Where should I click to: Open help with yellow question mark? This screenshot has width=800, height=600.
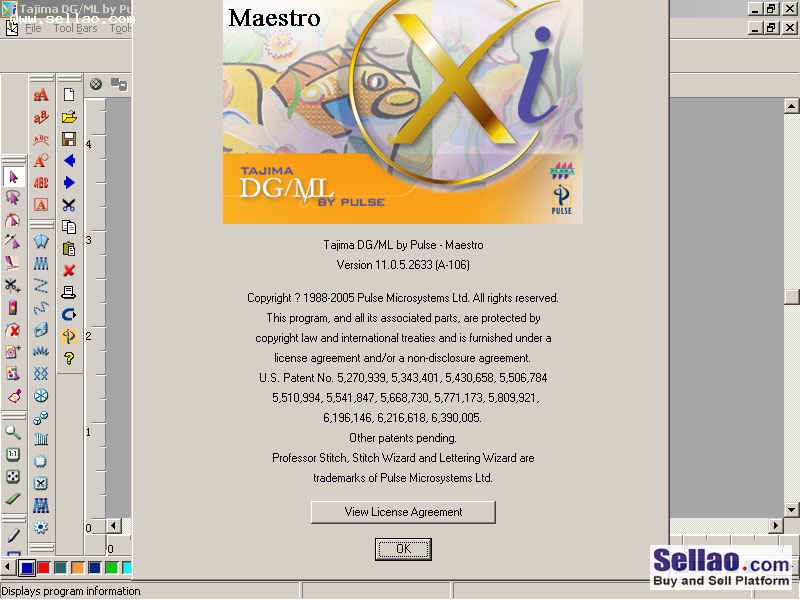click(x=69, y=358)
